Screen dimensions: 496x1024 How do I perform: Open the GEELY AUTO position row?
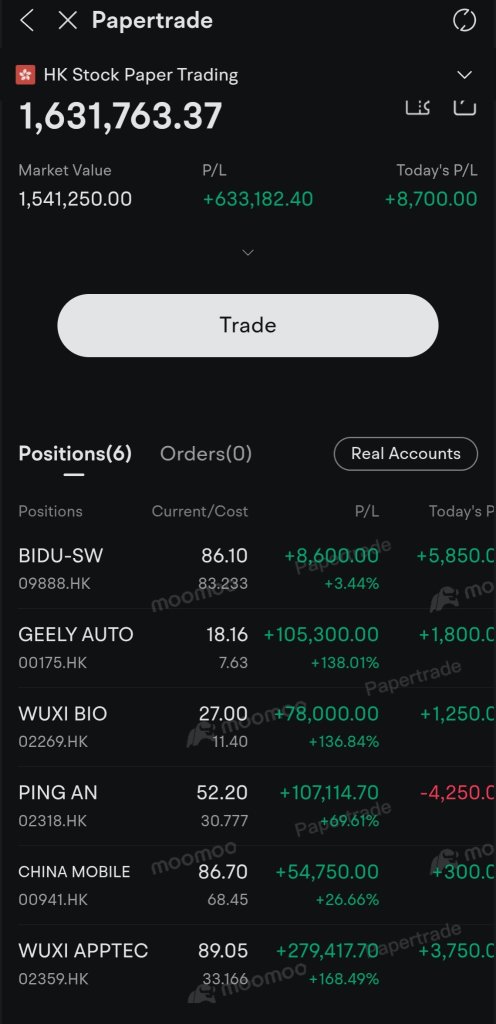click(x=248, y=648)
